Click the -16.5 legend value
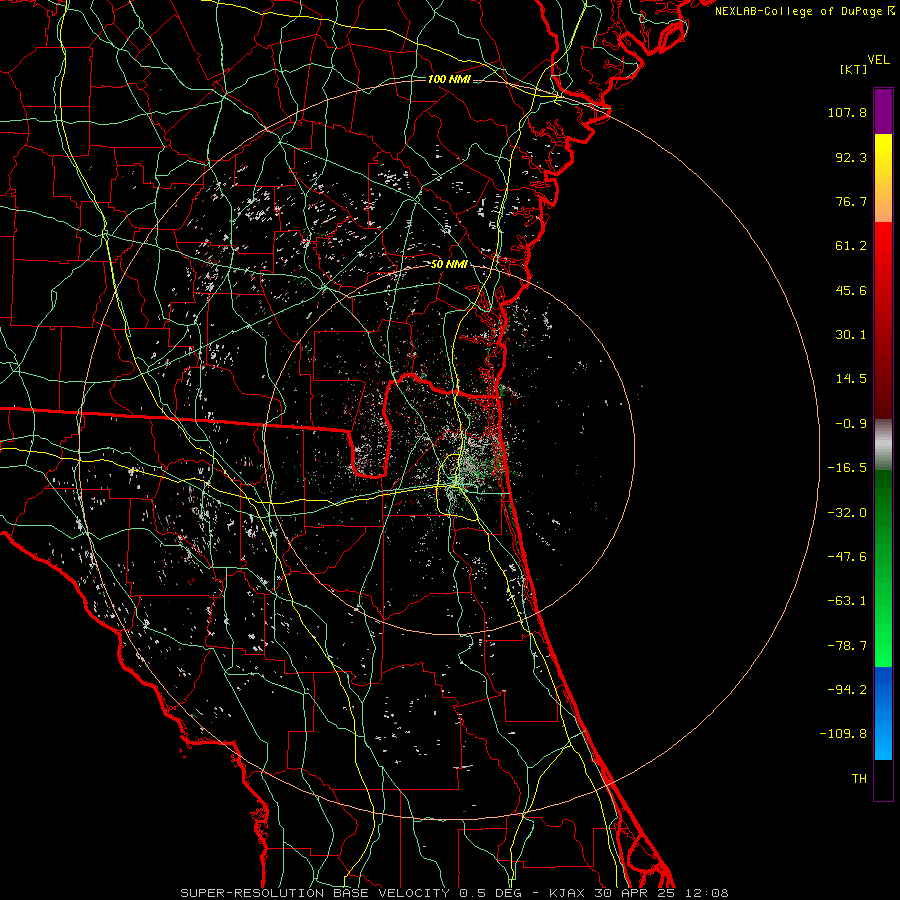 point(847,468)
